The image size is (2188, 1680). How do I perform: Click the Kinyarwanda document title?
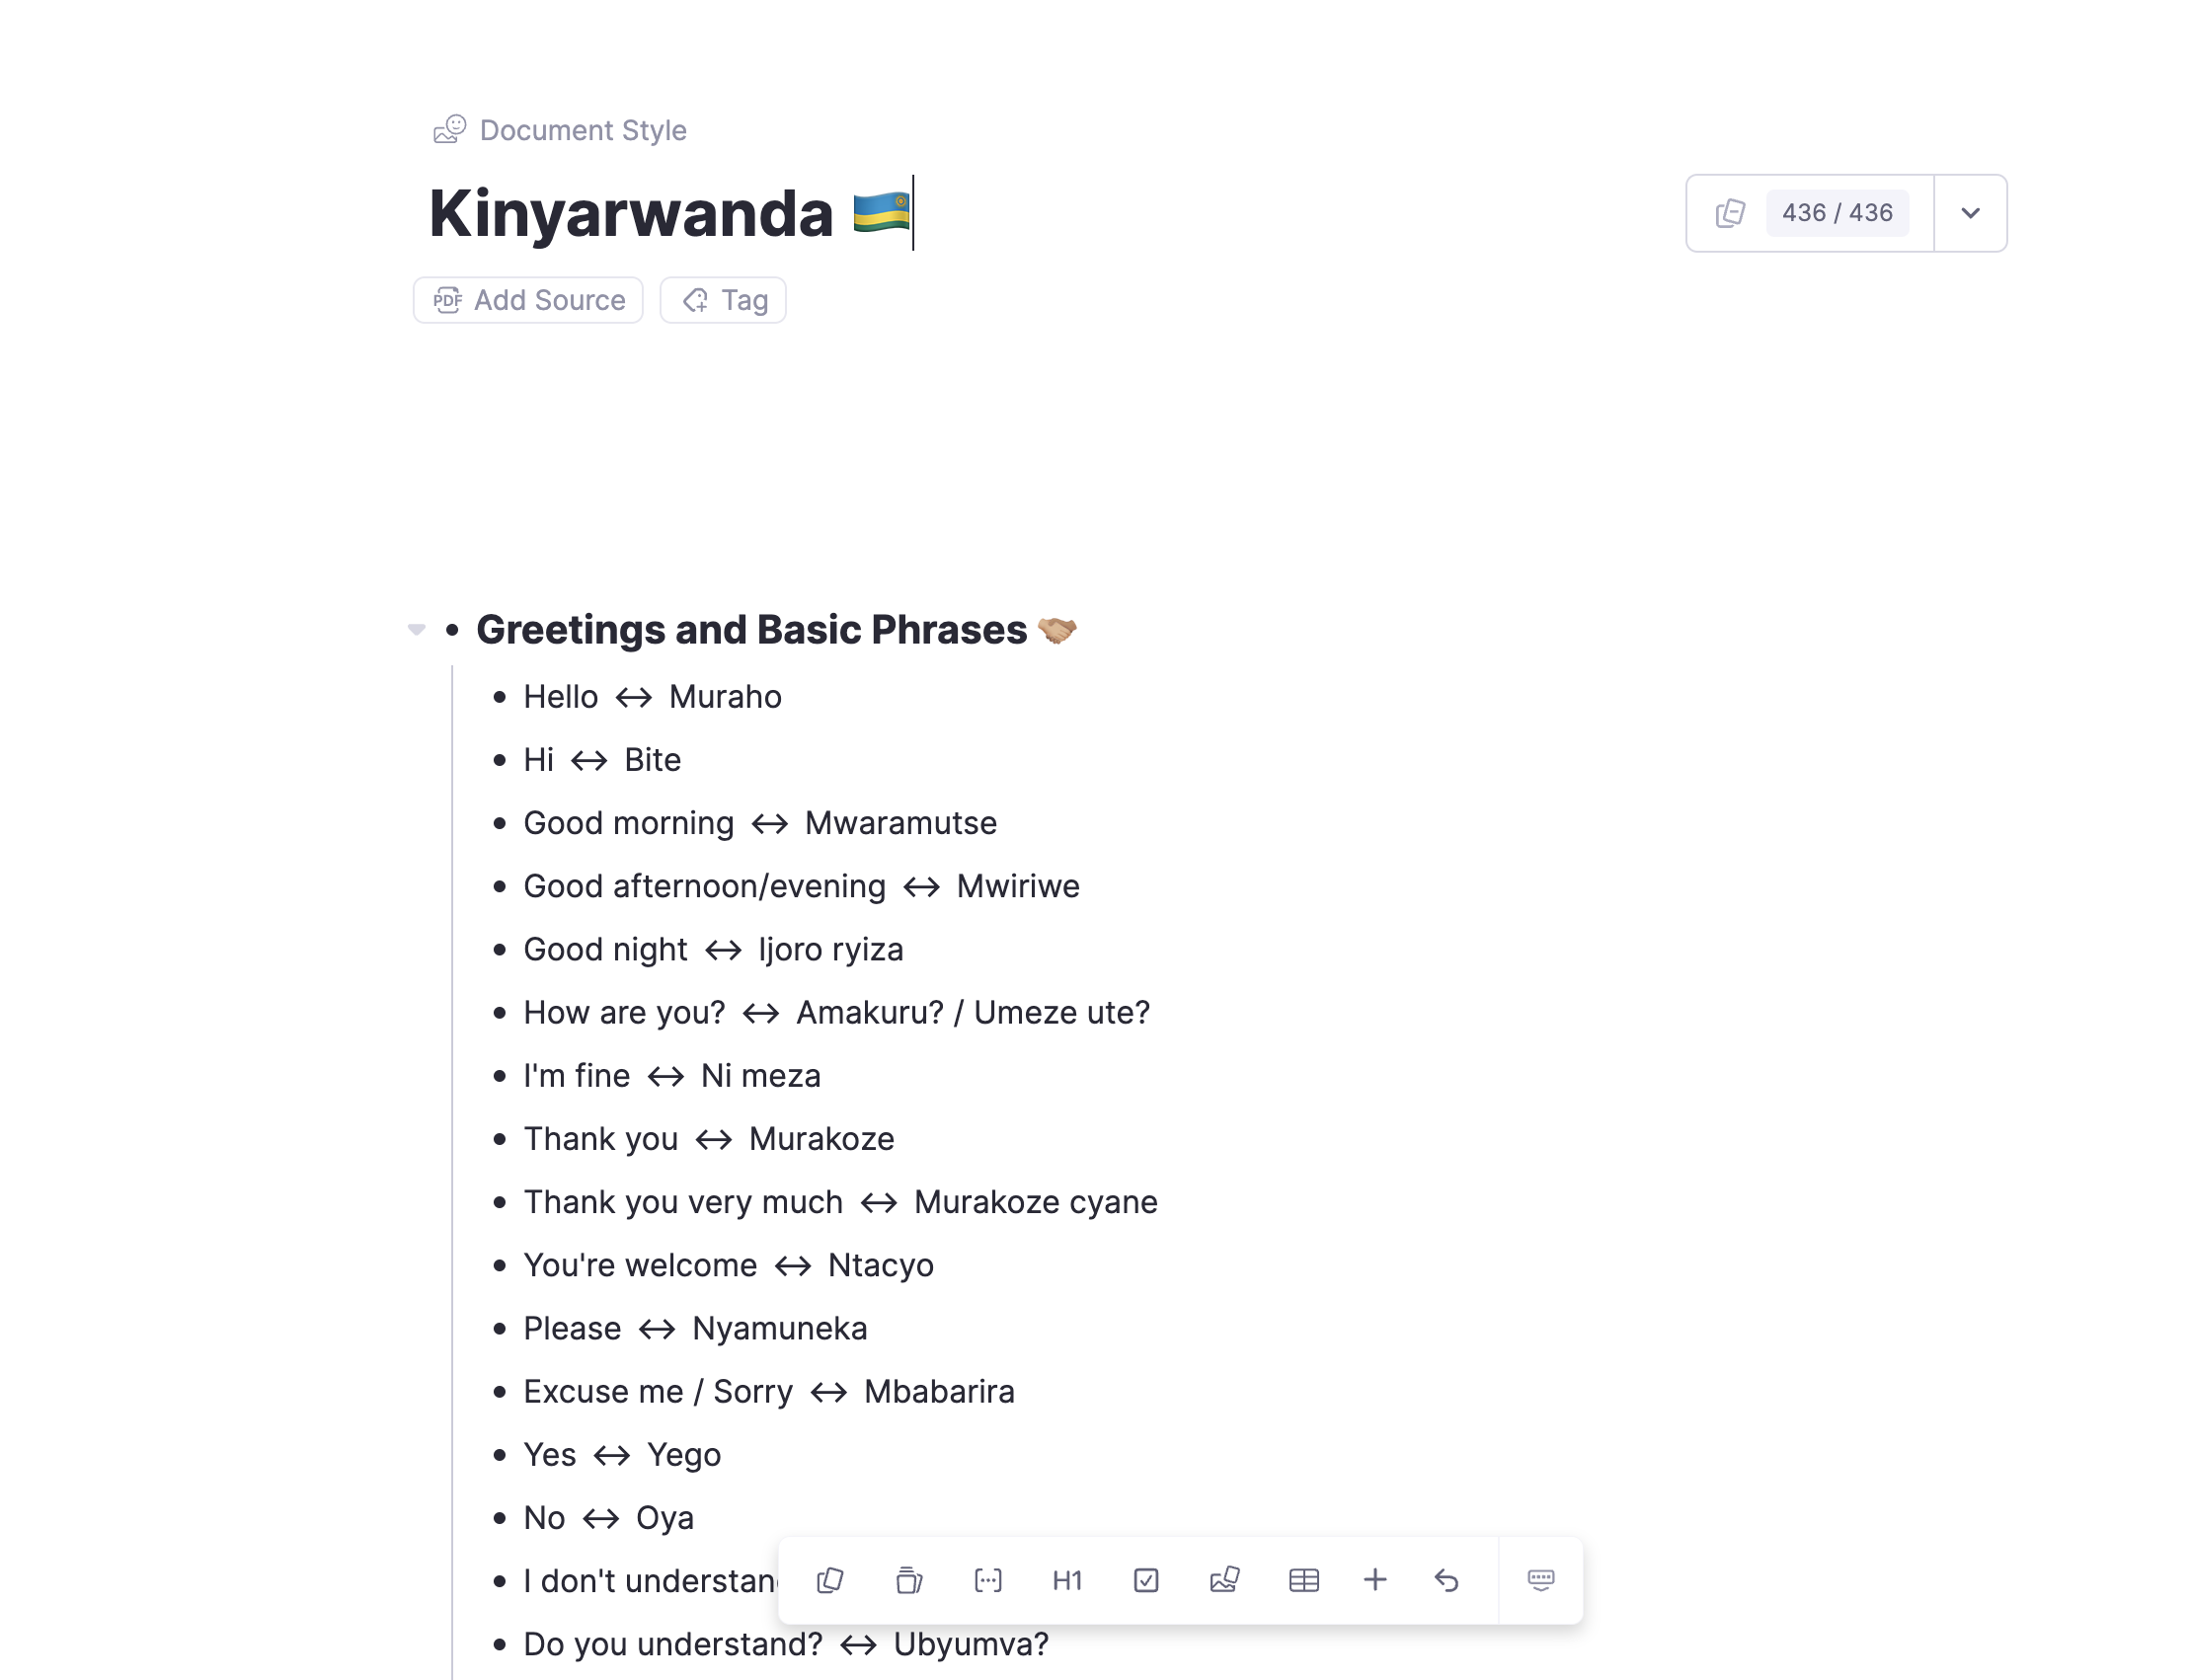click(x=630, y=213)
